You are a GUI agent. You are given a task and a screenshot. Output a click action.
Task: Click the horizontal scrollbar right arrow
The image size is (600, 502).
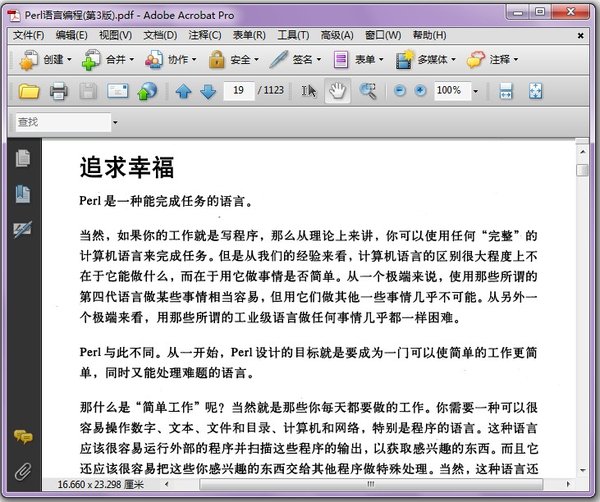568,484
